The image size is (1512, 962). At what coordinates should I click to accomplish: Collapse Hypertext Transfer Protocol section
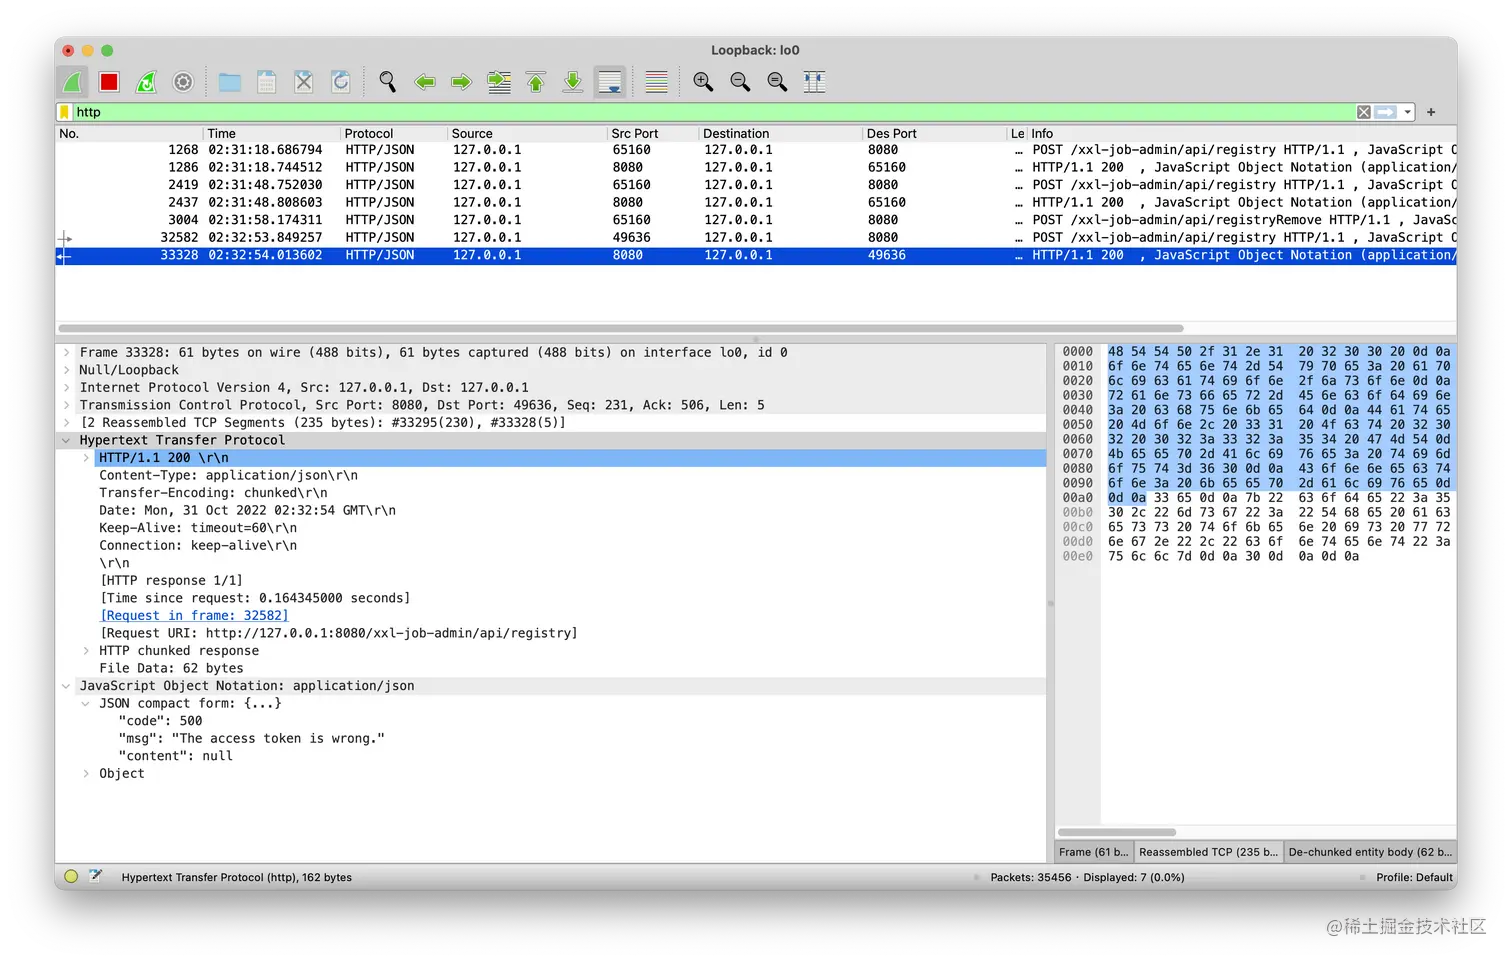coord(66,440)
